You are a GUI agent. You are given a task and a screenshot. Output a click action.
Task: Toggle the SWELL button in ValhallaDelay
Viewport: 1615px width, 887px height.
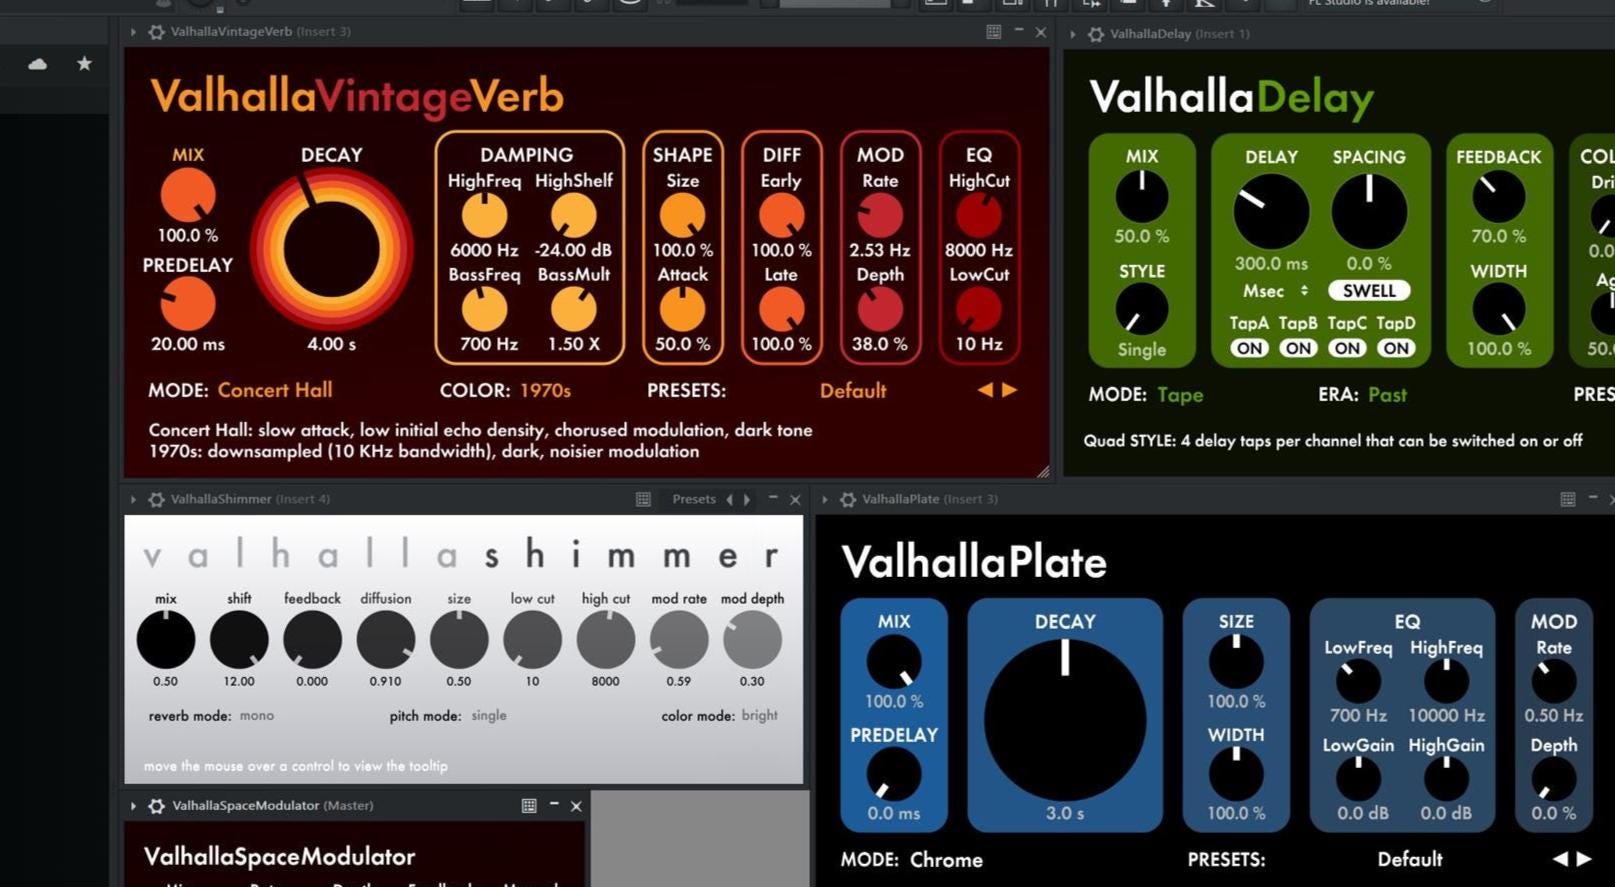(1369, 291)
